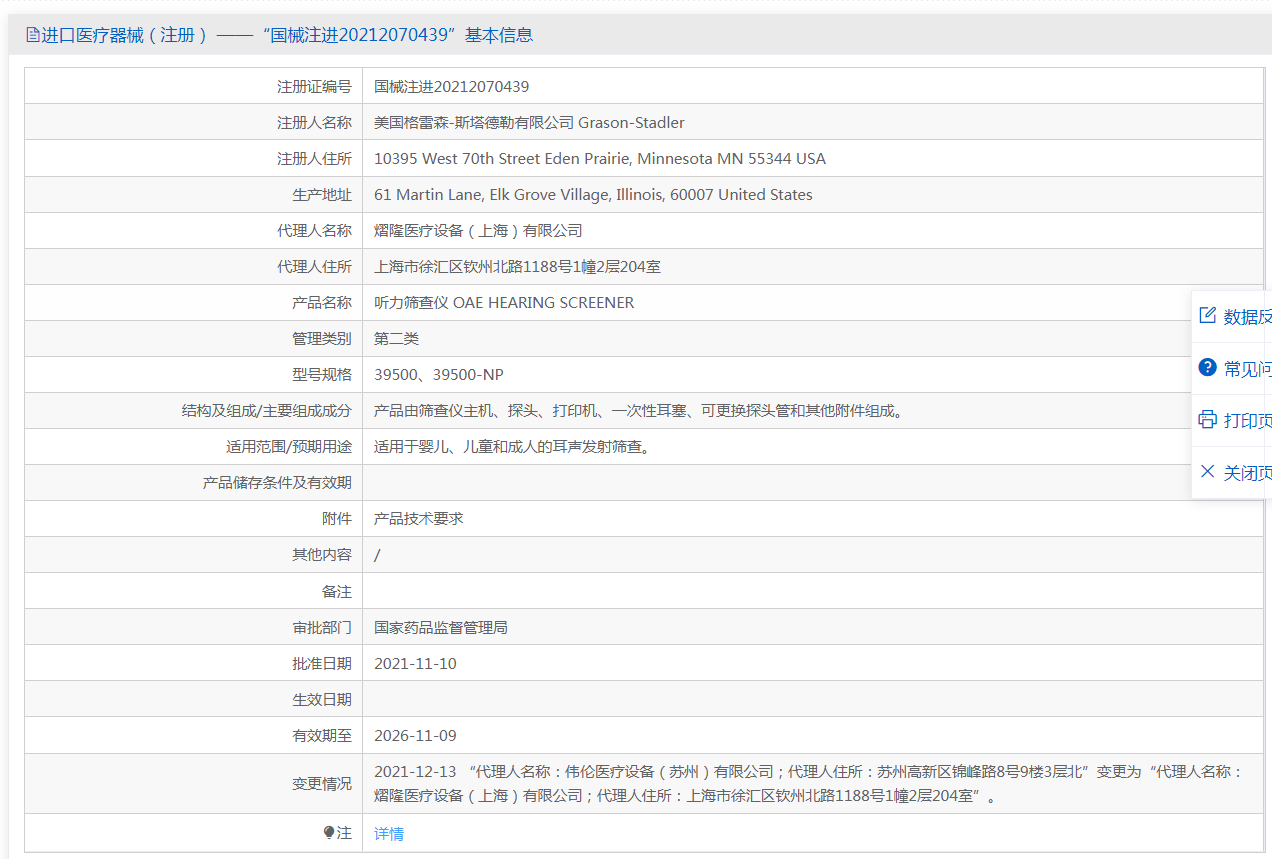This screenshot has height=859, width=1272.
Task: Open the 详情 details link
Action: coord(389,834)
